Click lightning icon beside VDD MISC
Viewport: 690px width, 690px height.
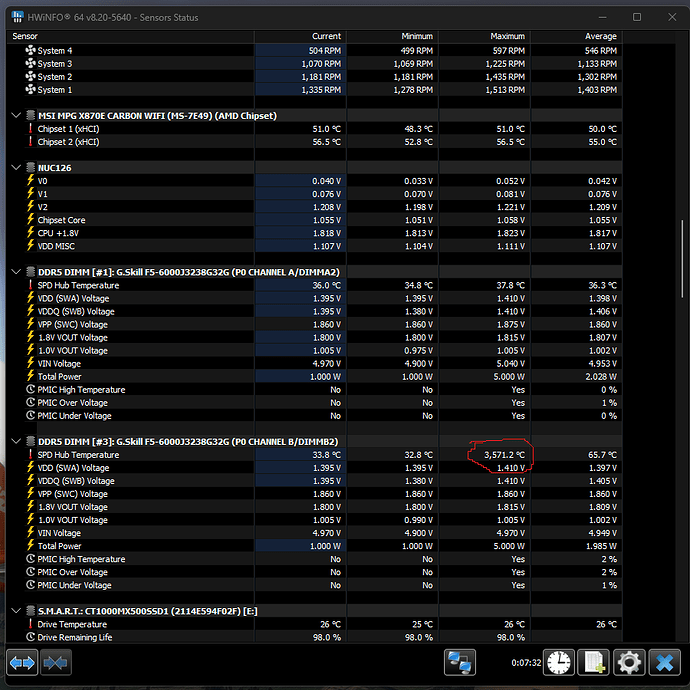(30, 246)
